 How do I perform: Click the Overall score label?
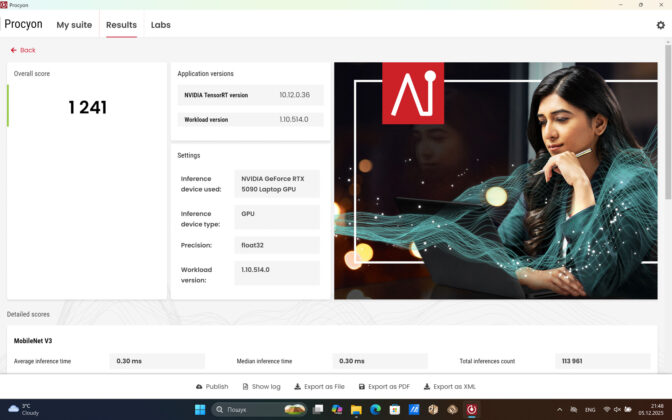pyautogui.click(x=32, y=74)
